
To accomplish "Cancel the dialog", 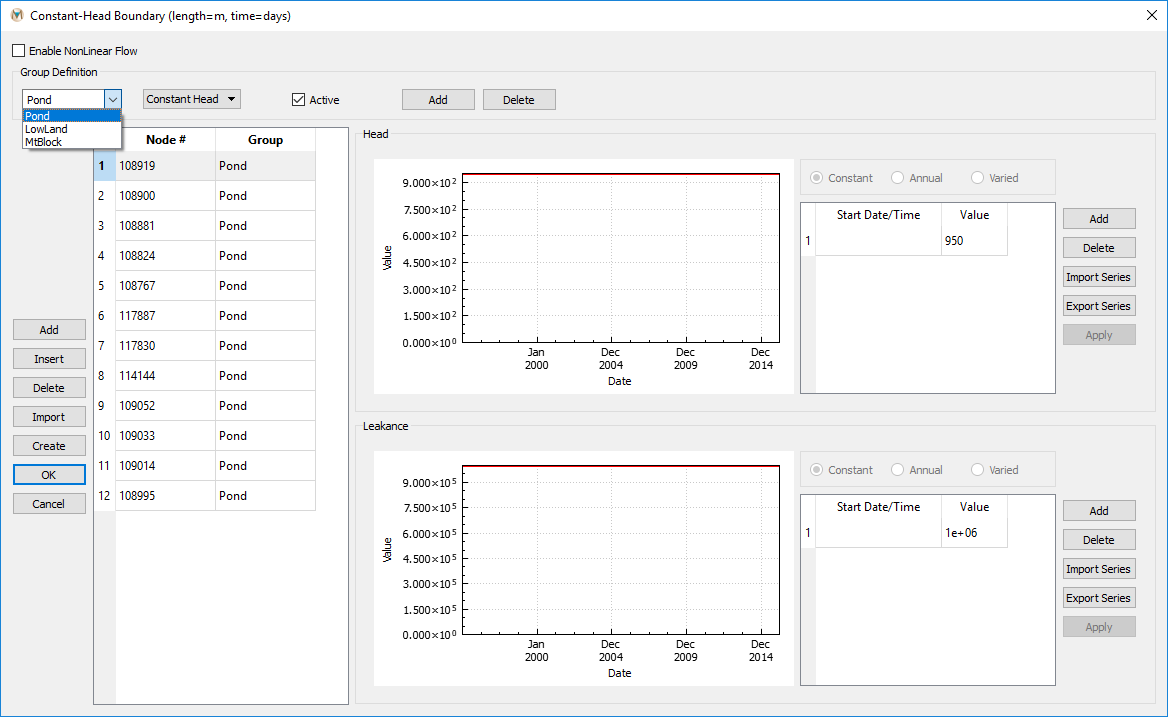I will (49, 504).
